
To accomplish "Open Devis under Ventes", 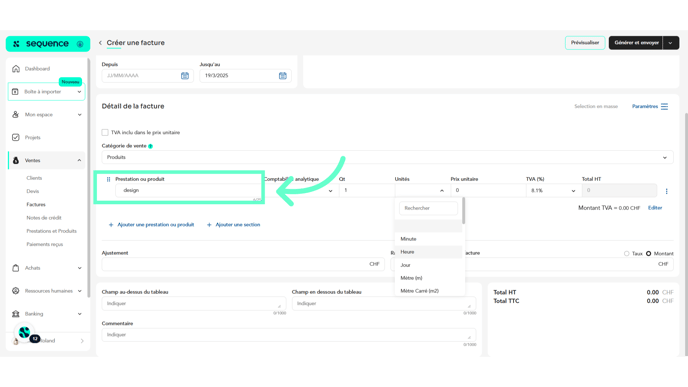I will (32, 191).
